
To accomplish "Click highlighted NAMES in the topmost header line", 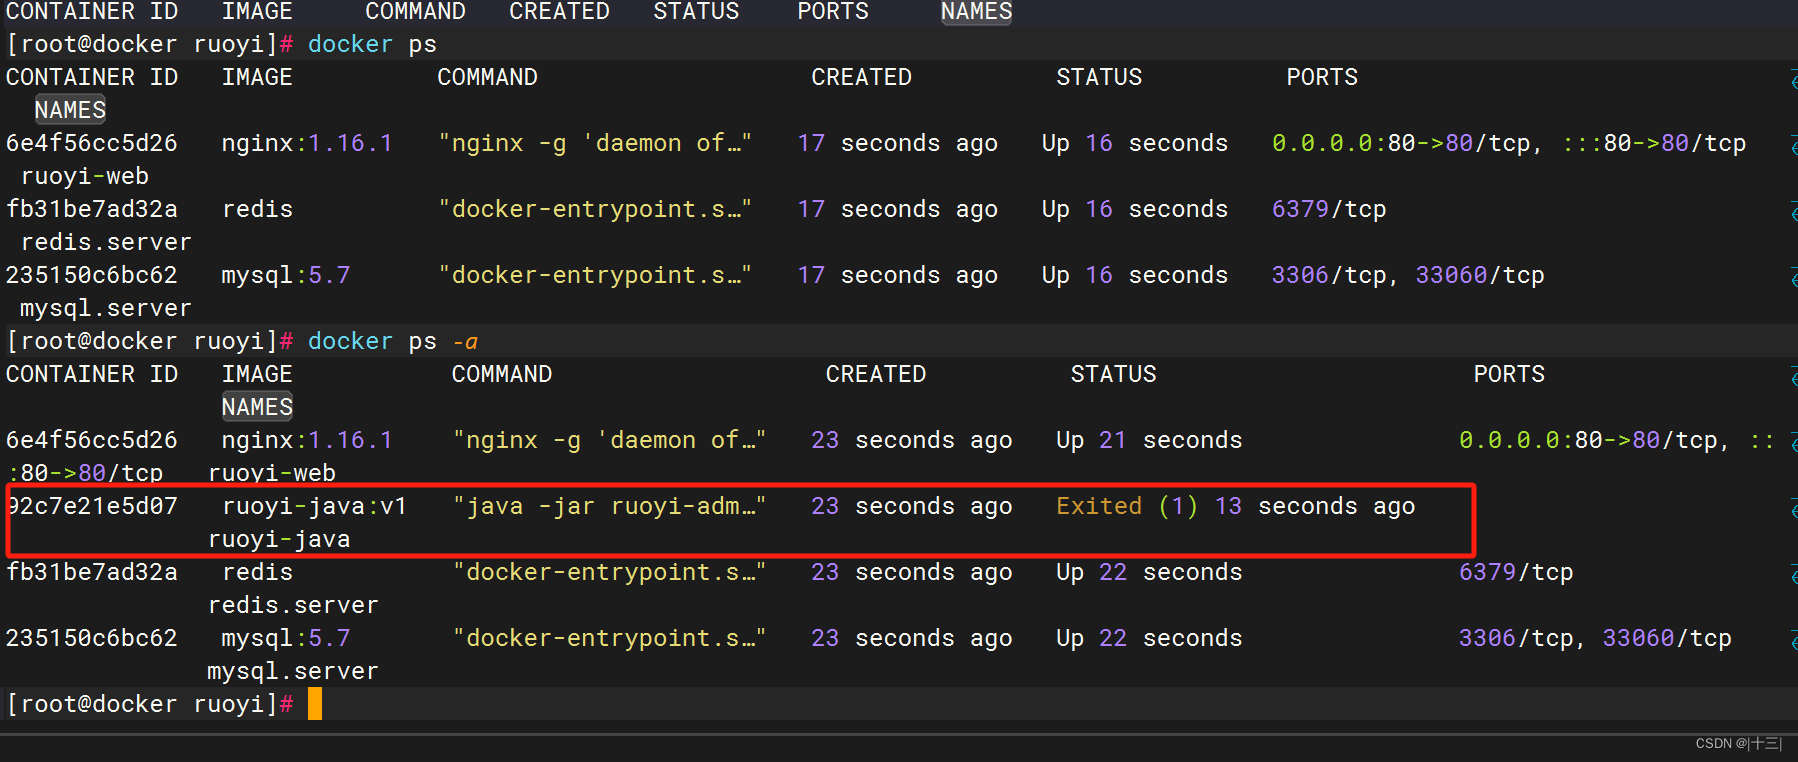I will click(977, 12).
